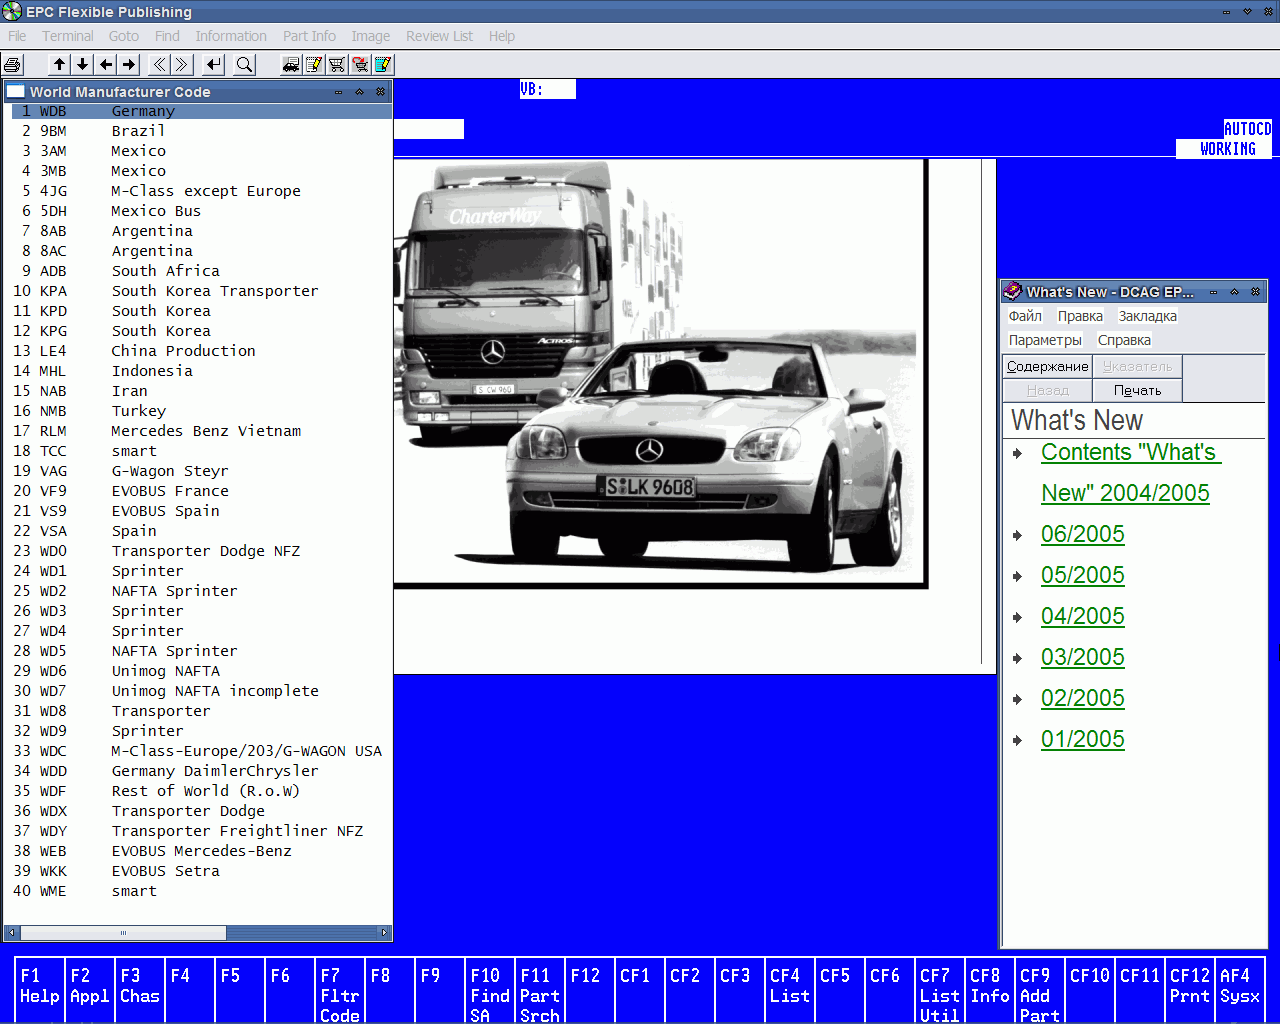Open the Contents "What's New" 2004/2005 link
1280x1024 pixels.
click(1131, 472)
